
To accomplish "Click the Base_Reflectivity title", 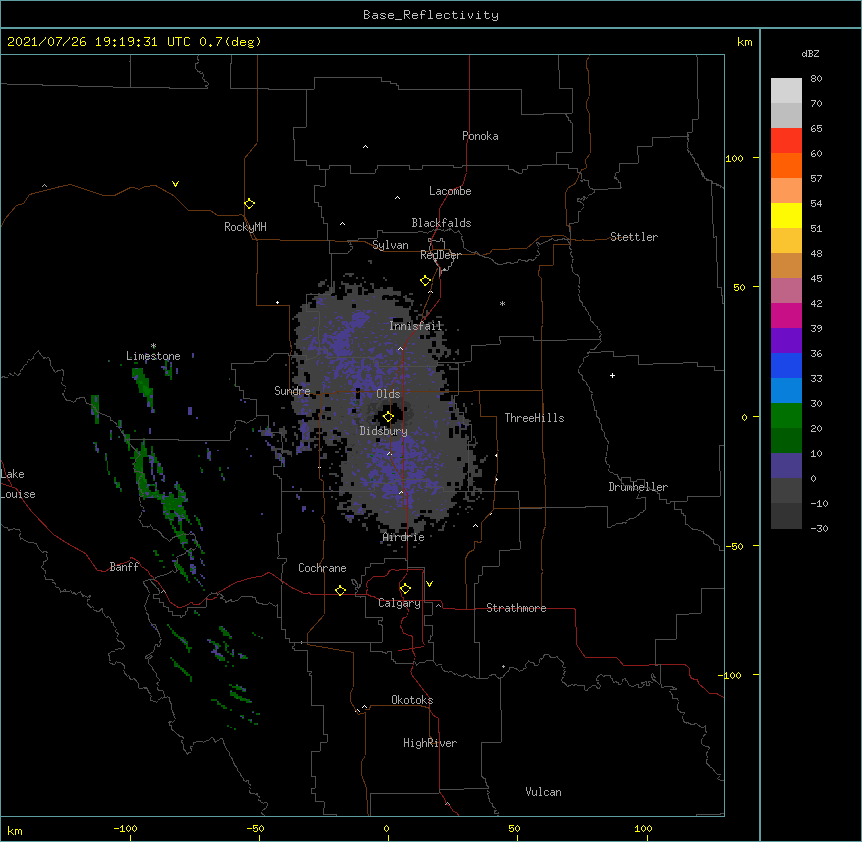I will (431, 15).
